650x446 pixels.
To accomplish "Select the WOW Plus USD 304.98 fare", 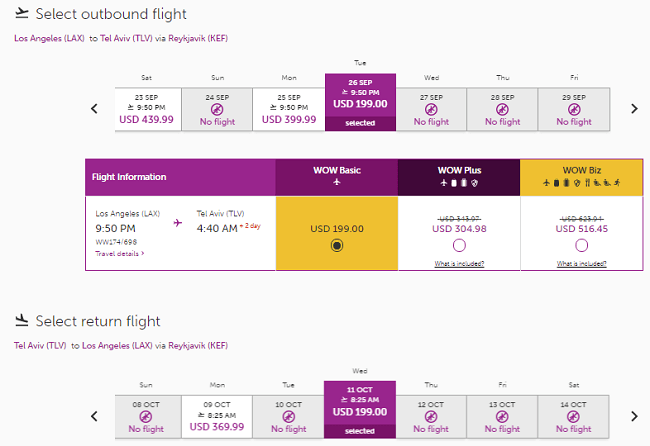I will point(459,246).
